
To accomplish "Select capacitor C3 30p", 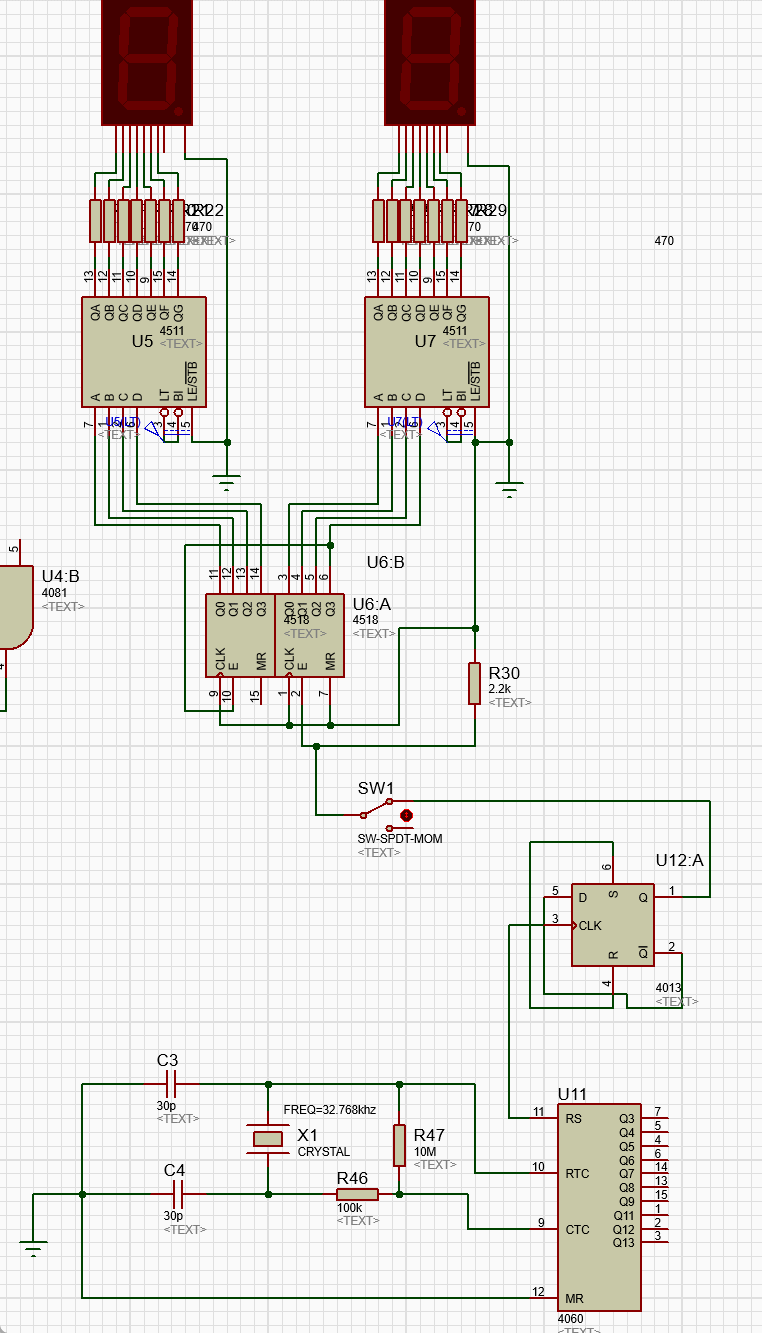I will (x=169, y=1083).
